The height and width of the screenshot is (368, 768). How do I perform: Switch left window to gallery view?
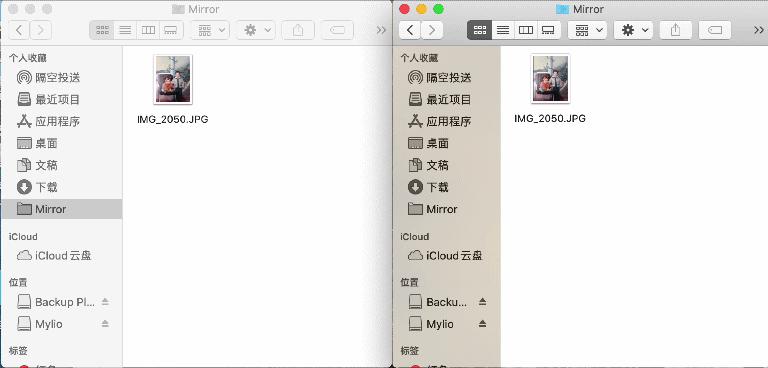[x=171, y=30]
